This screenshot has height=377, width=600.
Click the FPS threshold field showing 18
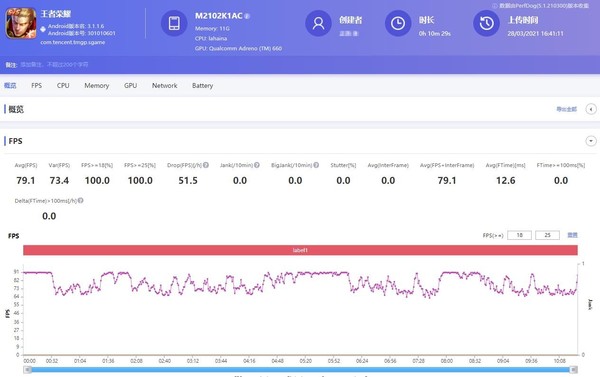click(519, 235)
